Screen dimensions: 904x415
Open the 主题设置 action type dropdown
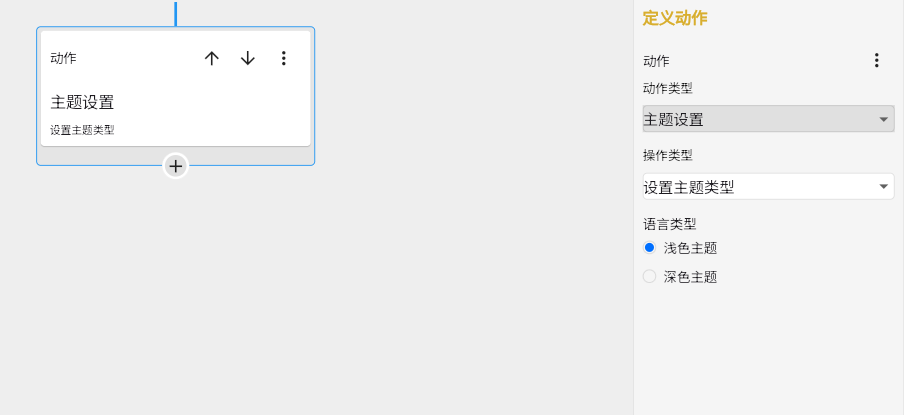coord(760,120)
